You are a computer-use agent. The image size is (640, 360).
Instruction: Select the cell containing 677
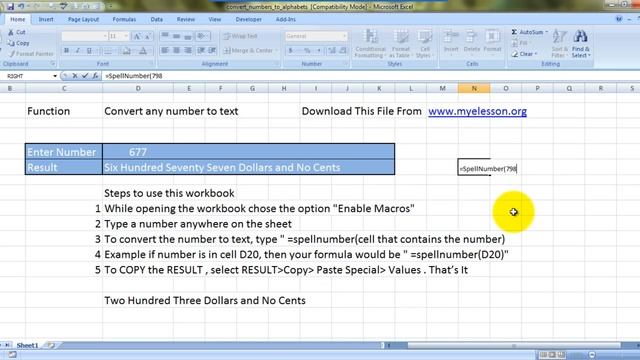(x=249, y=152)
